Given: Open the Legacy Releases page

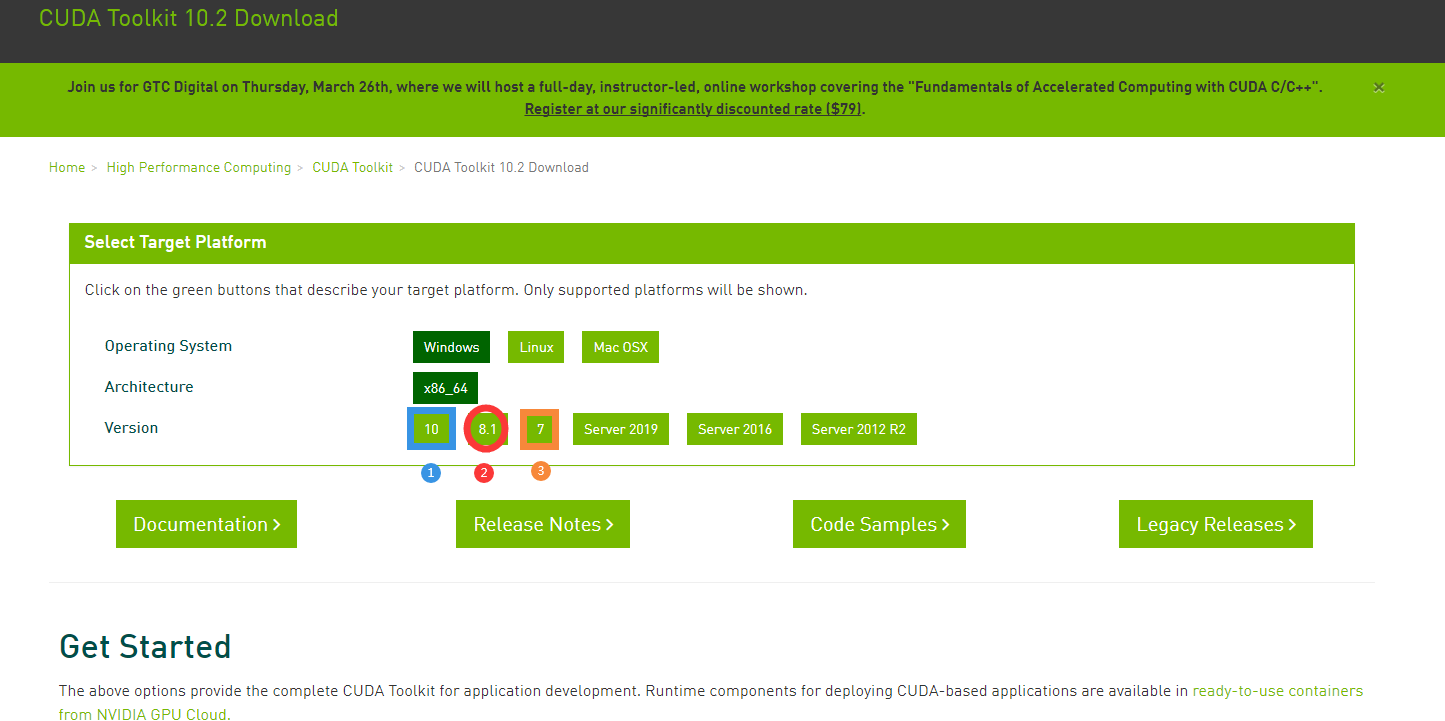Looking at the screenshot, I should pyautogui.click(x=1216, y=524).
